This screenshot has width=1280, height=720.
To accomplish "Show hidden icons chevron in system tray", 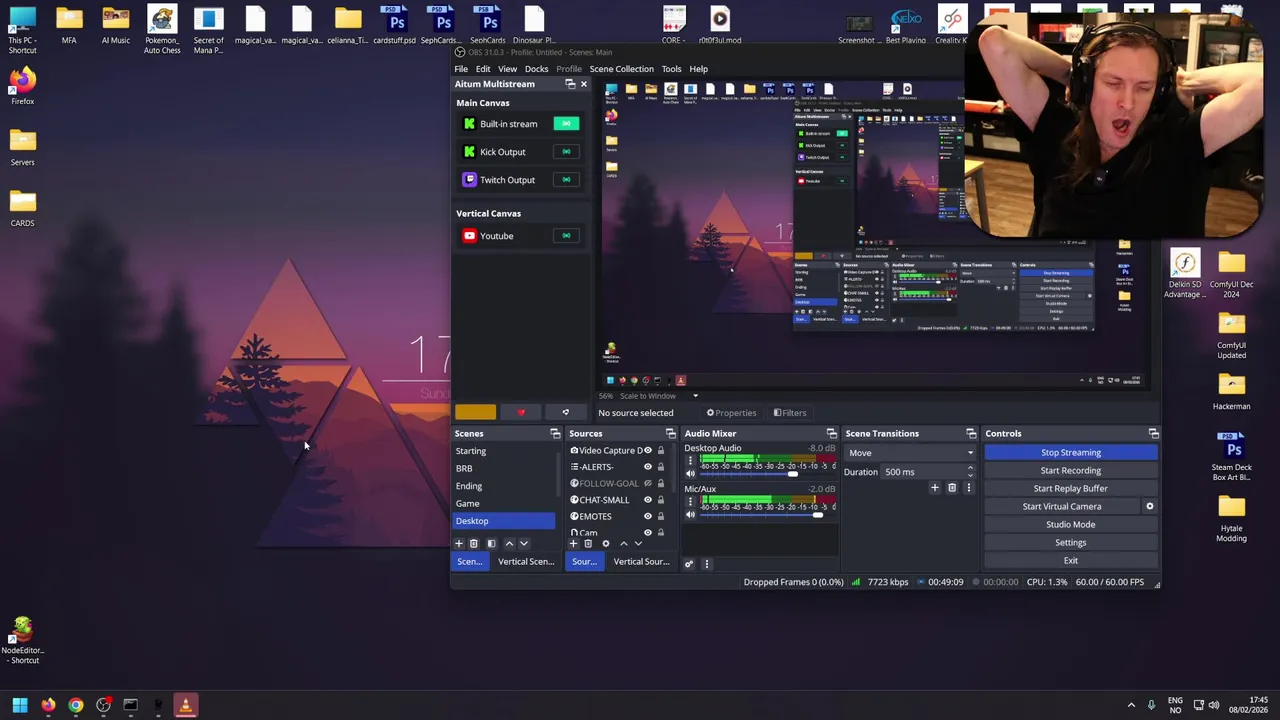I will click(x=1131, y=705).
